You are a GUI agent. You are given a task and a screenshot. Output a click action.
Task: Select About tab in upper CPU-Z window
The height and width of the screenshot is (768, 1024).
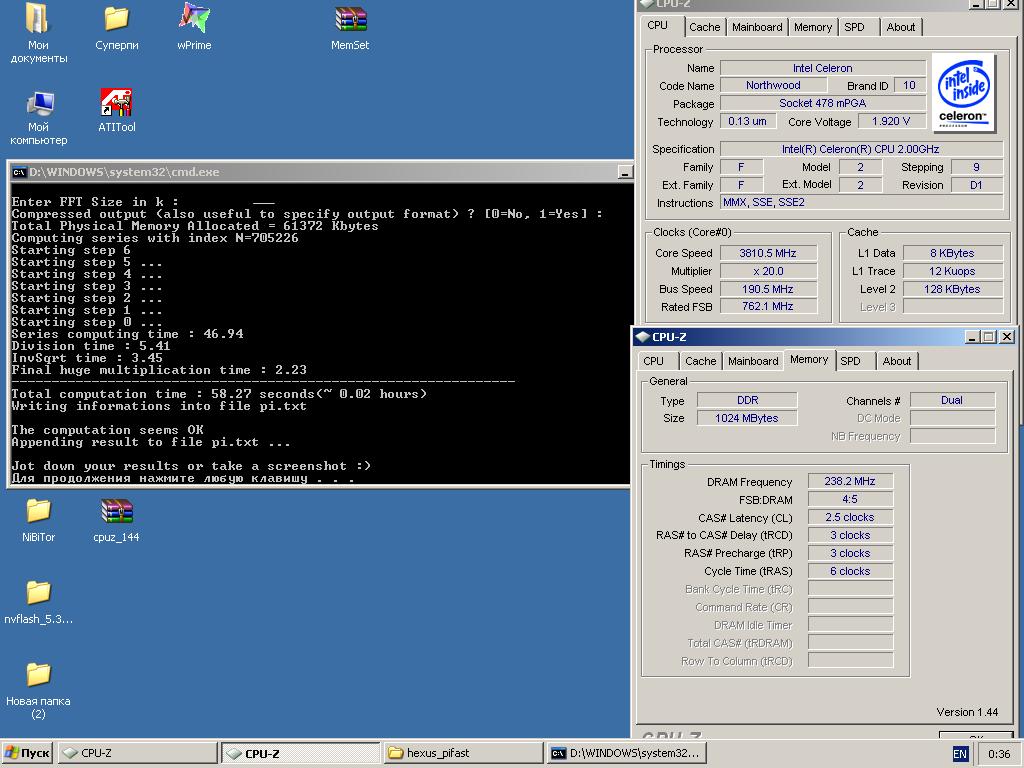coord(901,27)
